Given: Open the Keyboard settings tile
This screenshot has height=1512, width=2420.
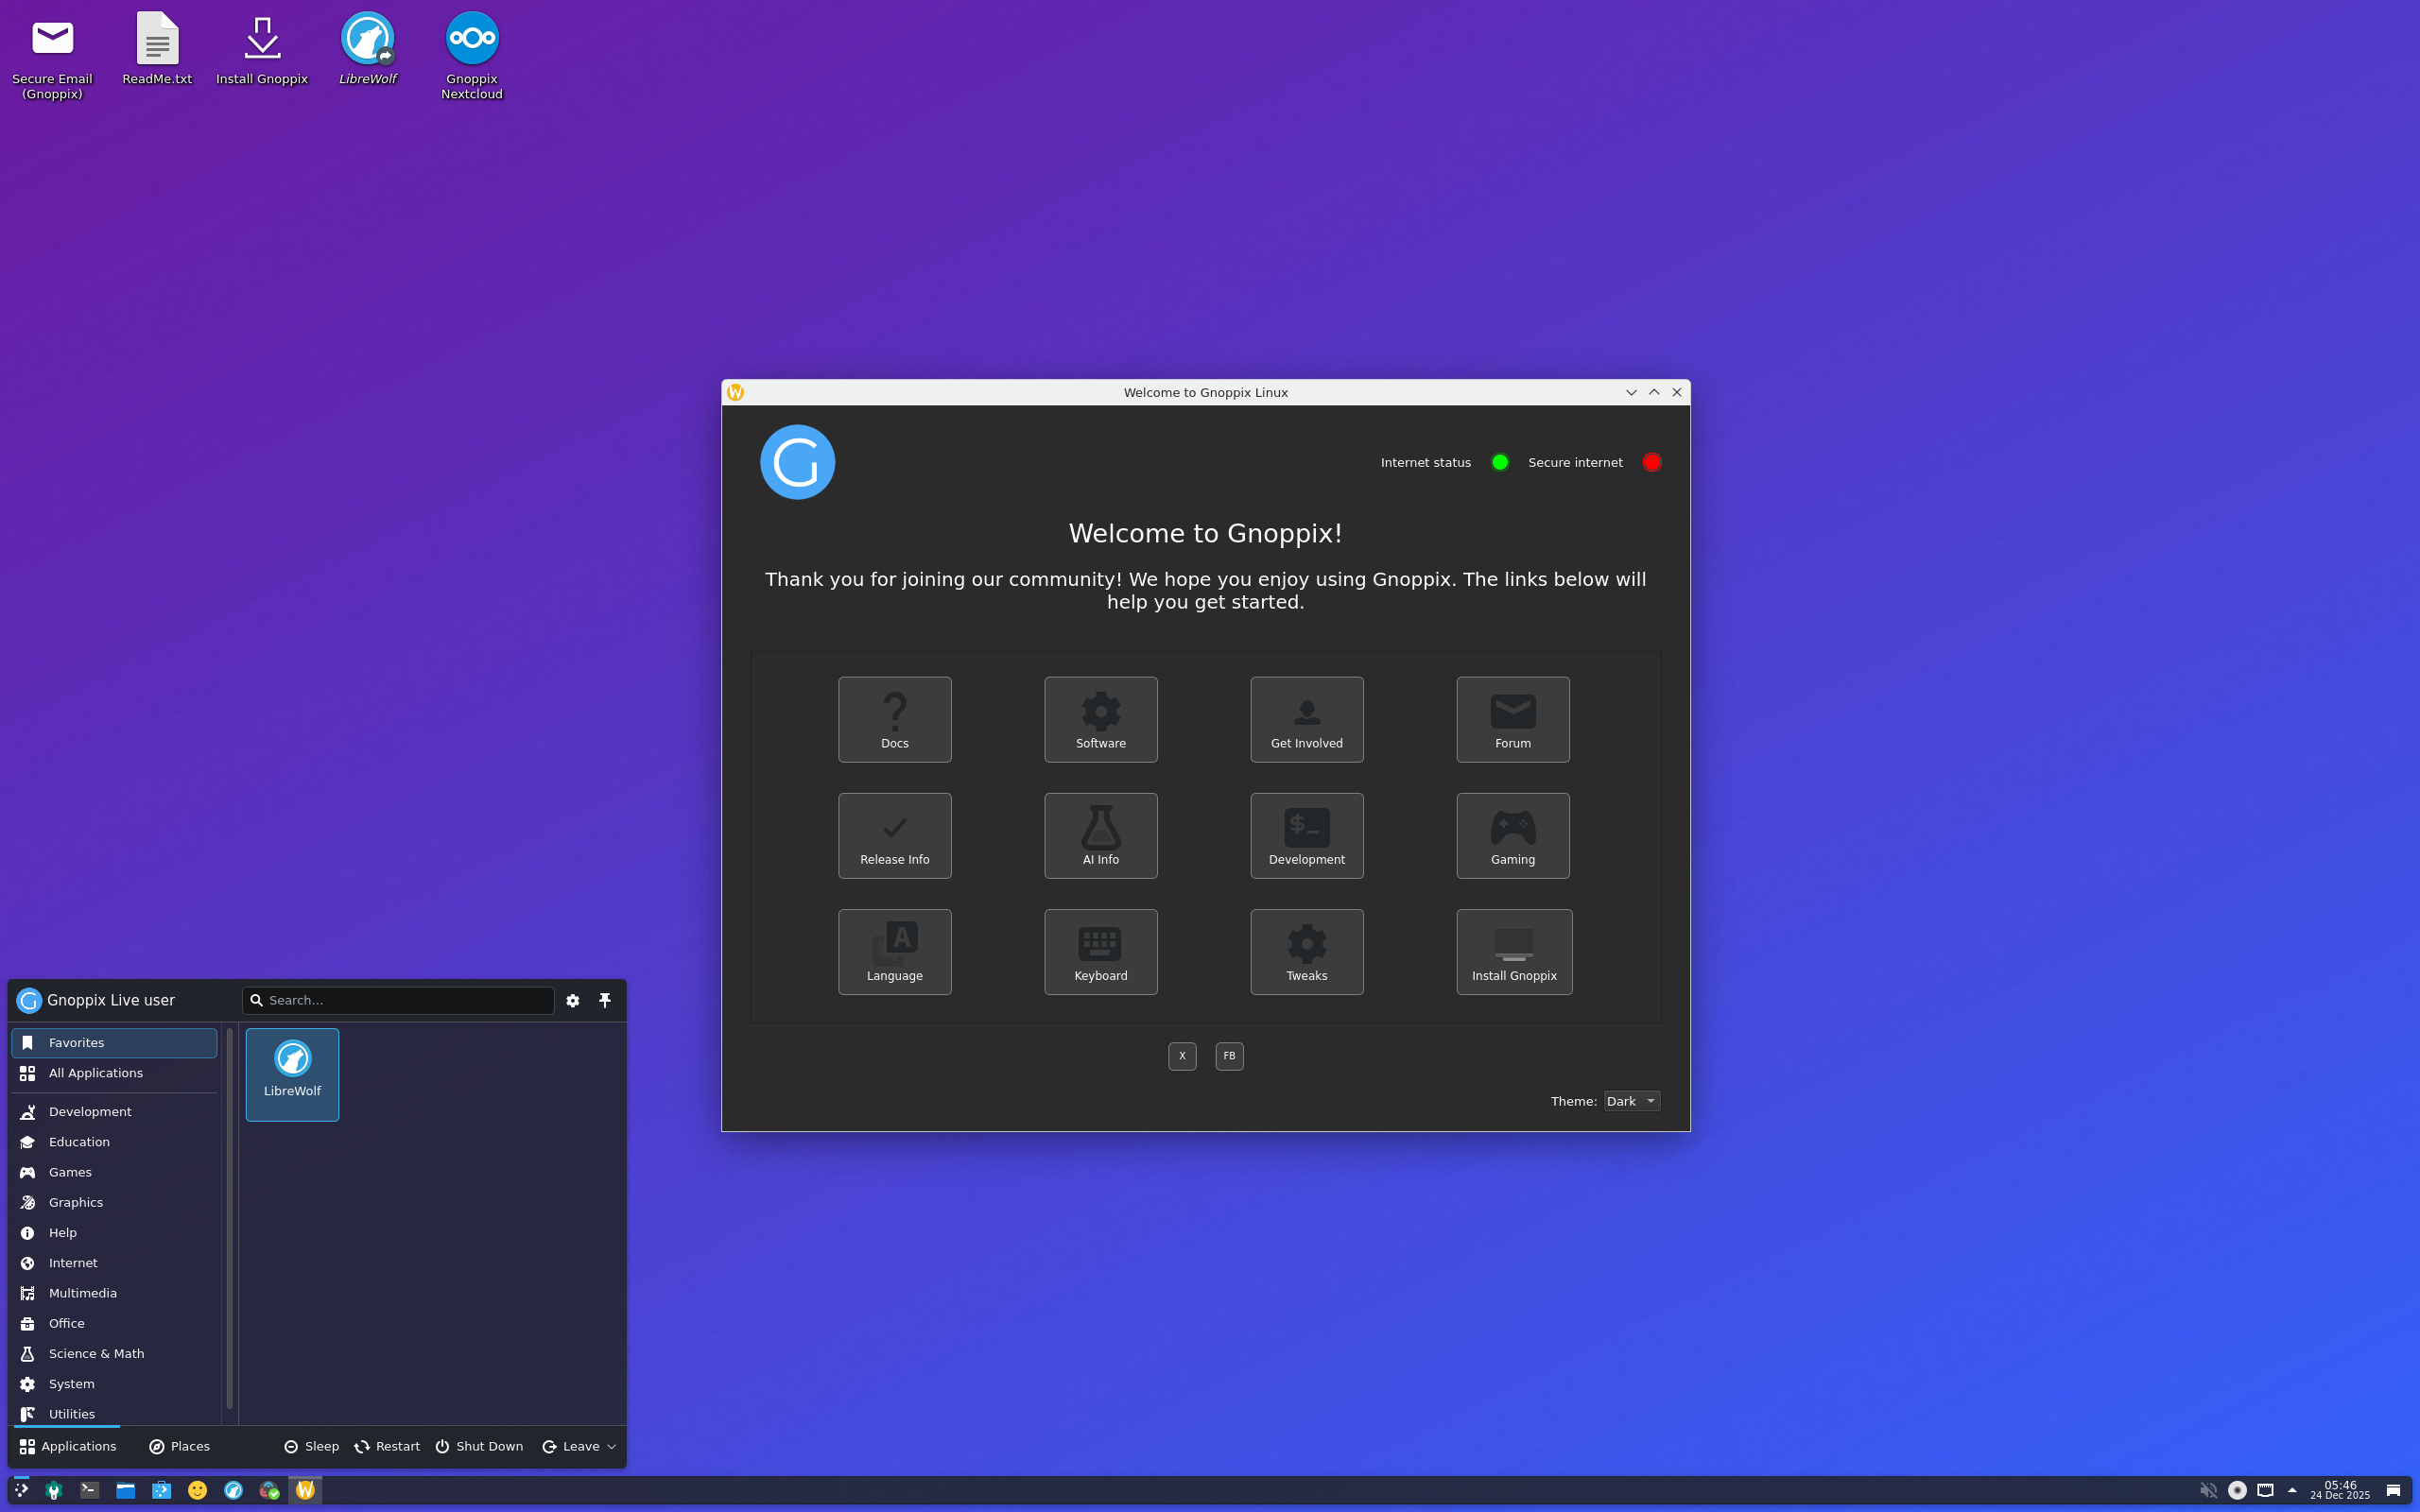Looking at the screenshot, I should tap(1100, 951).
